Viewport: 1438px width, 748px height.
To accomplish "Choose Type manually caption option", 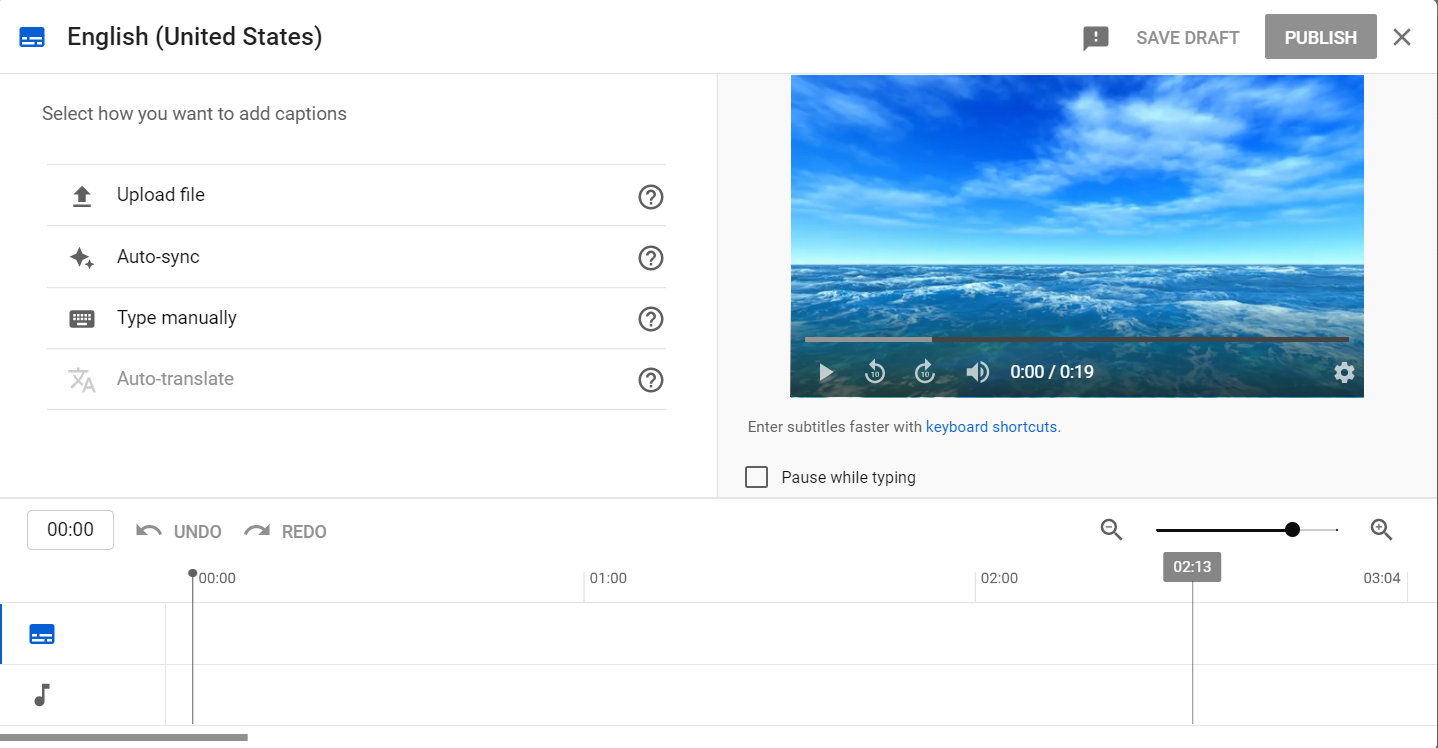I will tap(356, 318).
